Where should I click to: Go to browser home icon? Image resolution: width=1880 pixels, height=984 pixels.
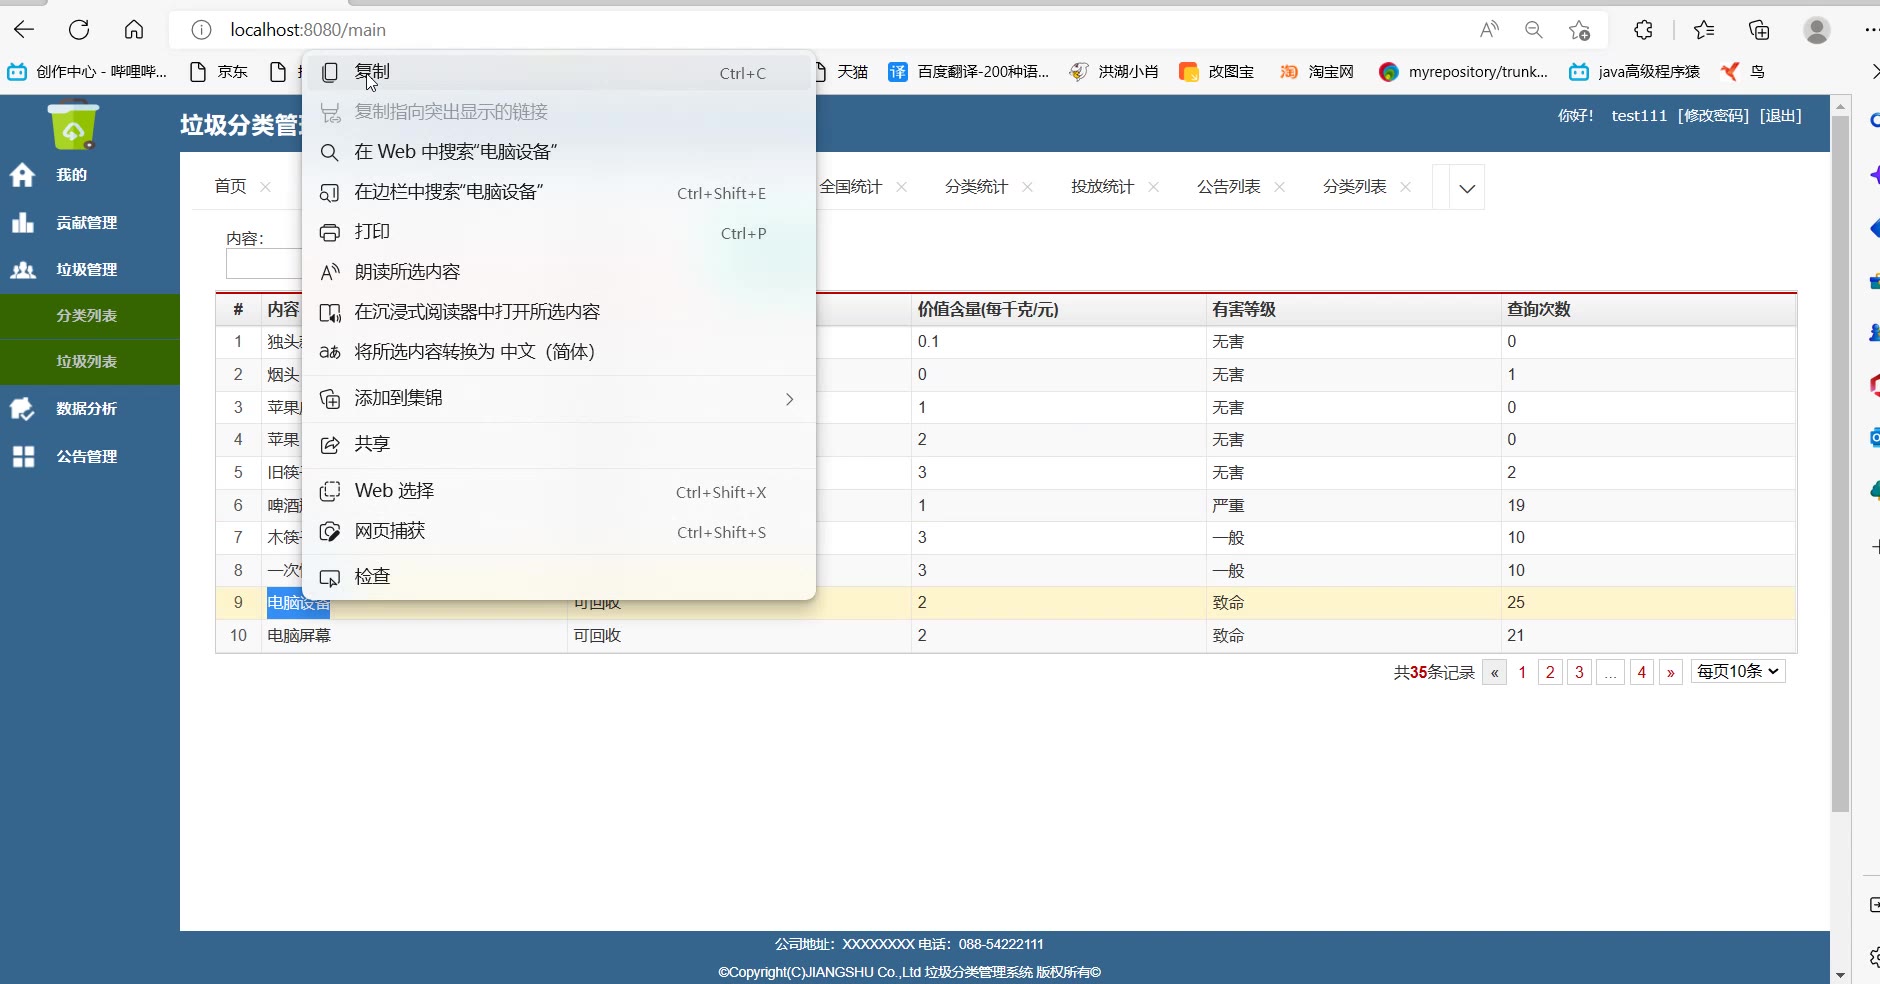pos(134,30)
